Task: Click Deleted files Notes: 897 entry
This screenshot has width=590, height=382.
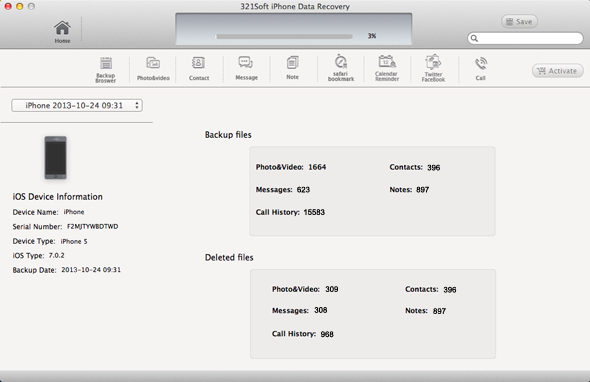Action: point(425,311)
